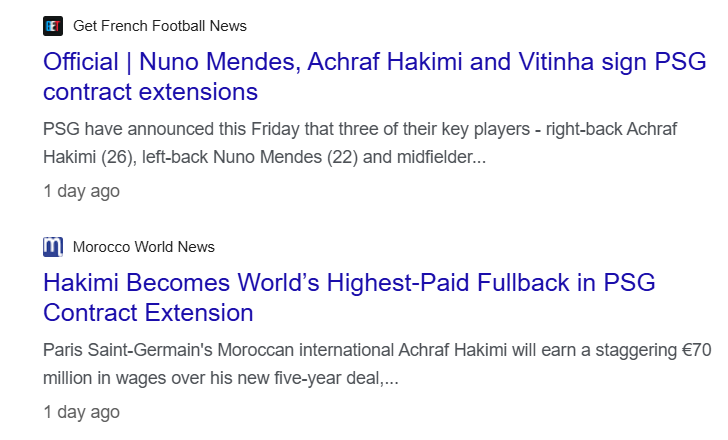This screenshot has height=440, width=728.
Task: Click 'million in wages over his new five-year deal'
Action: pyautogui.click(x=214, y=378)
